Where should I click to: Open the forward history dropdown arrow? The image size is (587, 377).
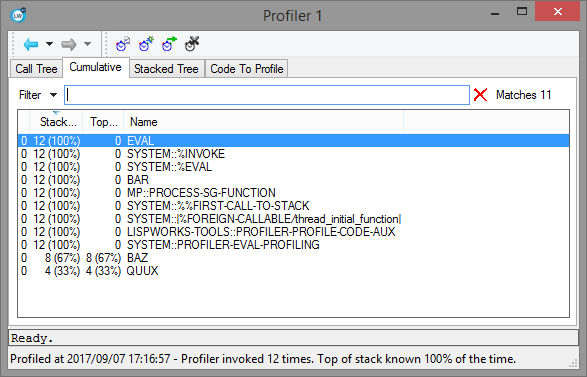87,44
